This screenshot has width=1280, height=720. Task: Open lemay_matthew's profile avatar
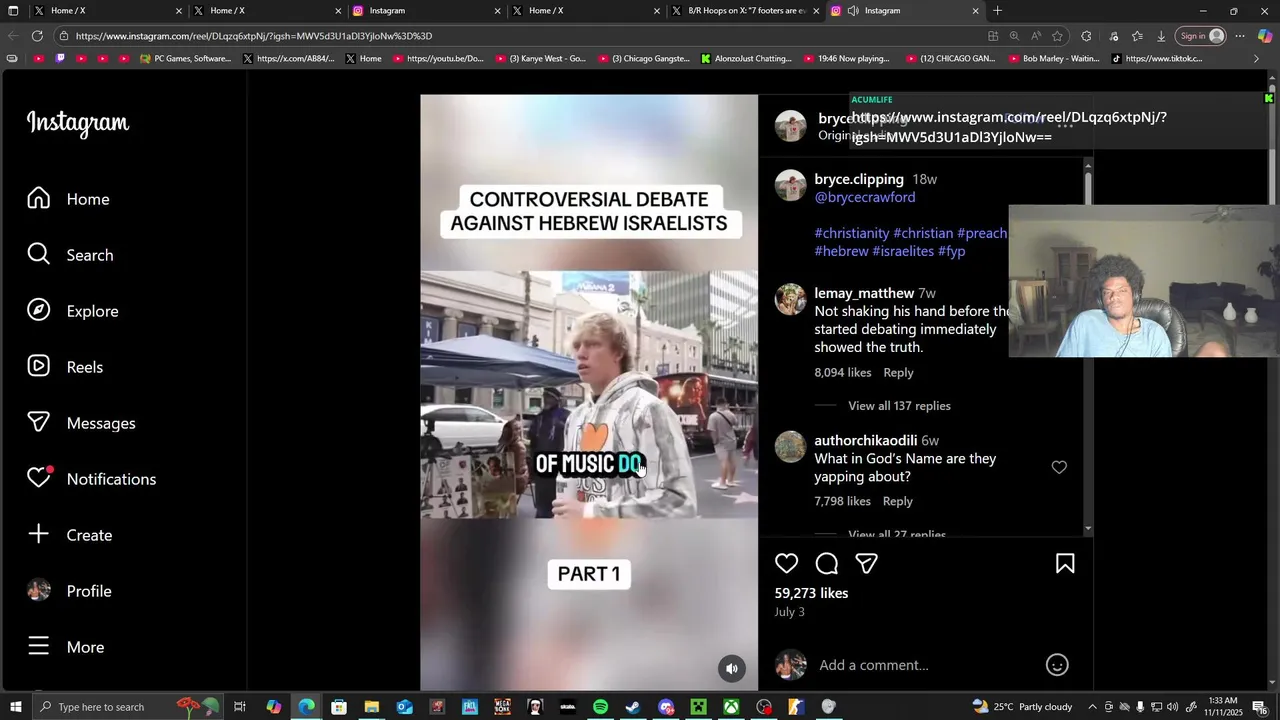pyautogui.click(x=790, y=299)
